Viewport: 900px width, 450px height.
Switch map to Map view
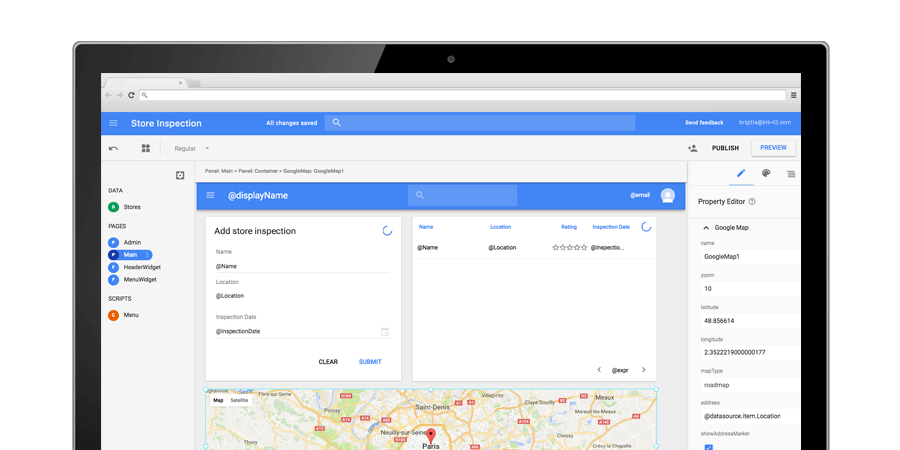[218, 400]
